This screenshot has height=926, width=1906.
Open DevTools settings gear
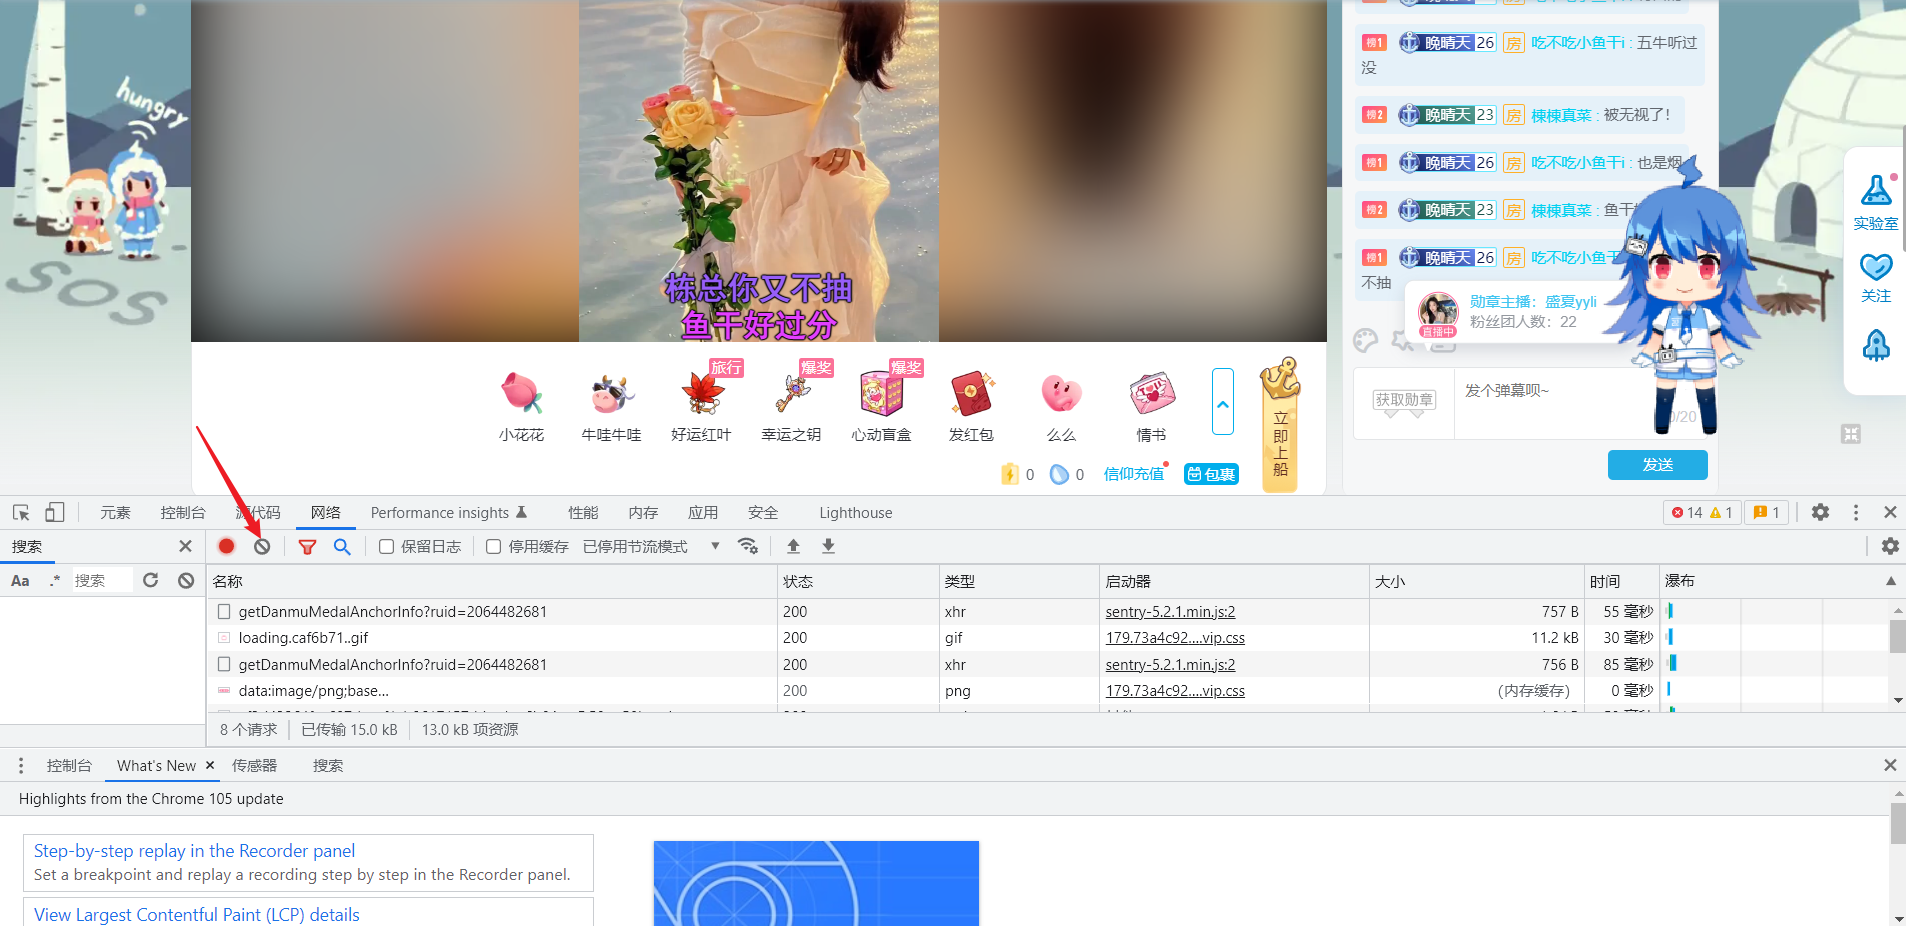pyautogui.click(x=1820, y=512)
